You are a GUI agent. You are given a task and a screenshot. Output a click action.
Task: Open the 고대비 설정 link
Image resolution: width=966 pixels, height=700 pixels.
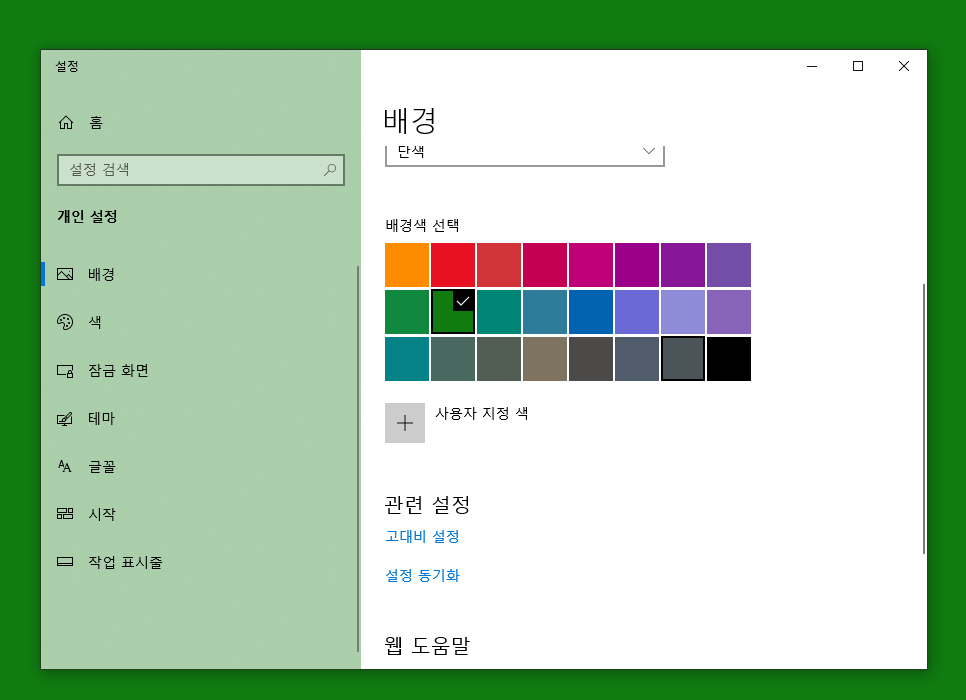point(423,536)
